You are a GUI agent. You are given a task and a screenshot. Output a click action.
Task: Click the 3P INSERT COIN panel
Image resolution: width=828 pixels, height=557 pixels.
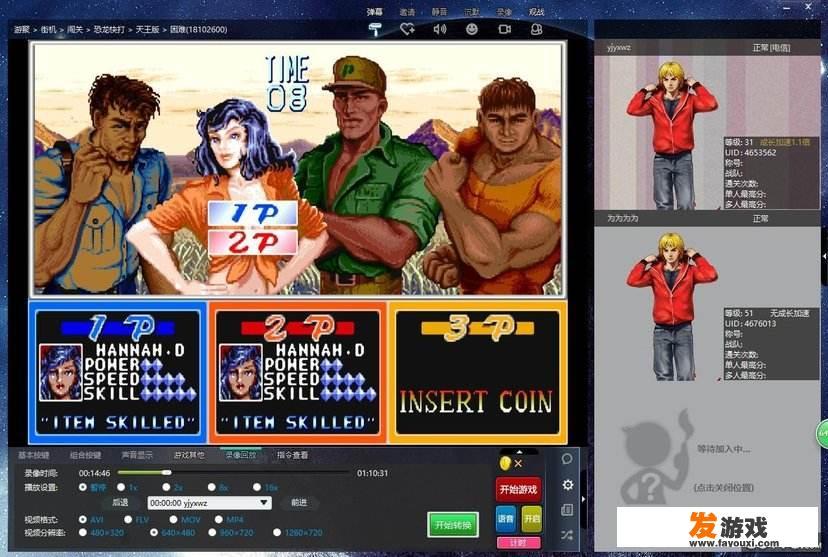477,372
